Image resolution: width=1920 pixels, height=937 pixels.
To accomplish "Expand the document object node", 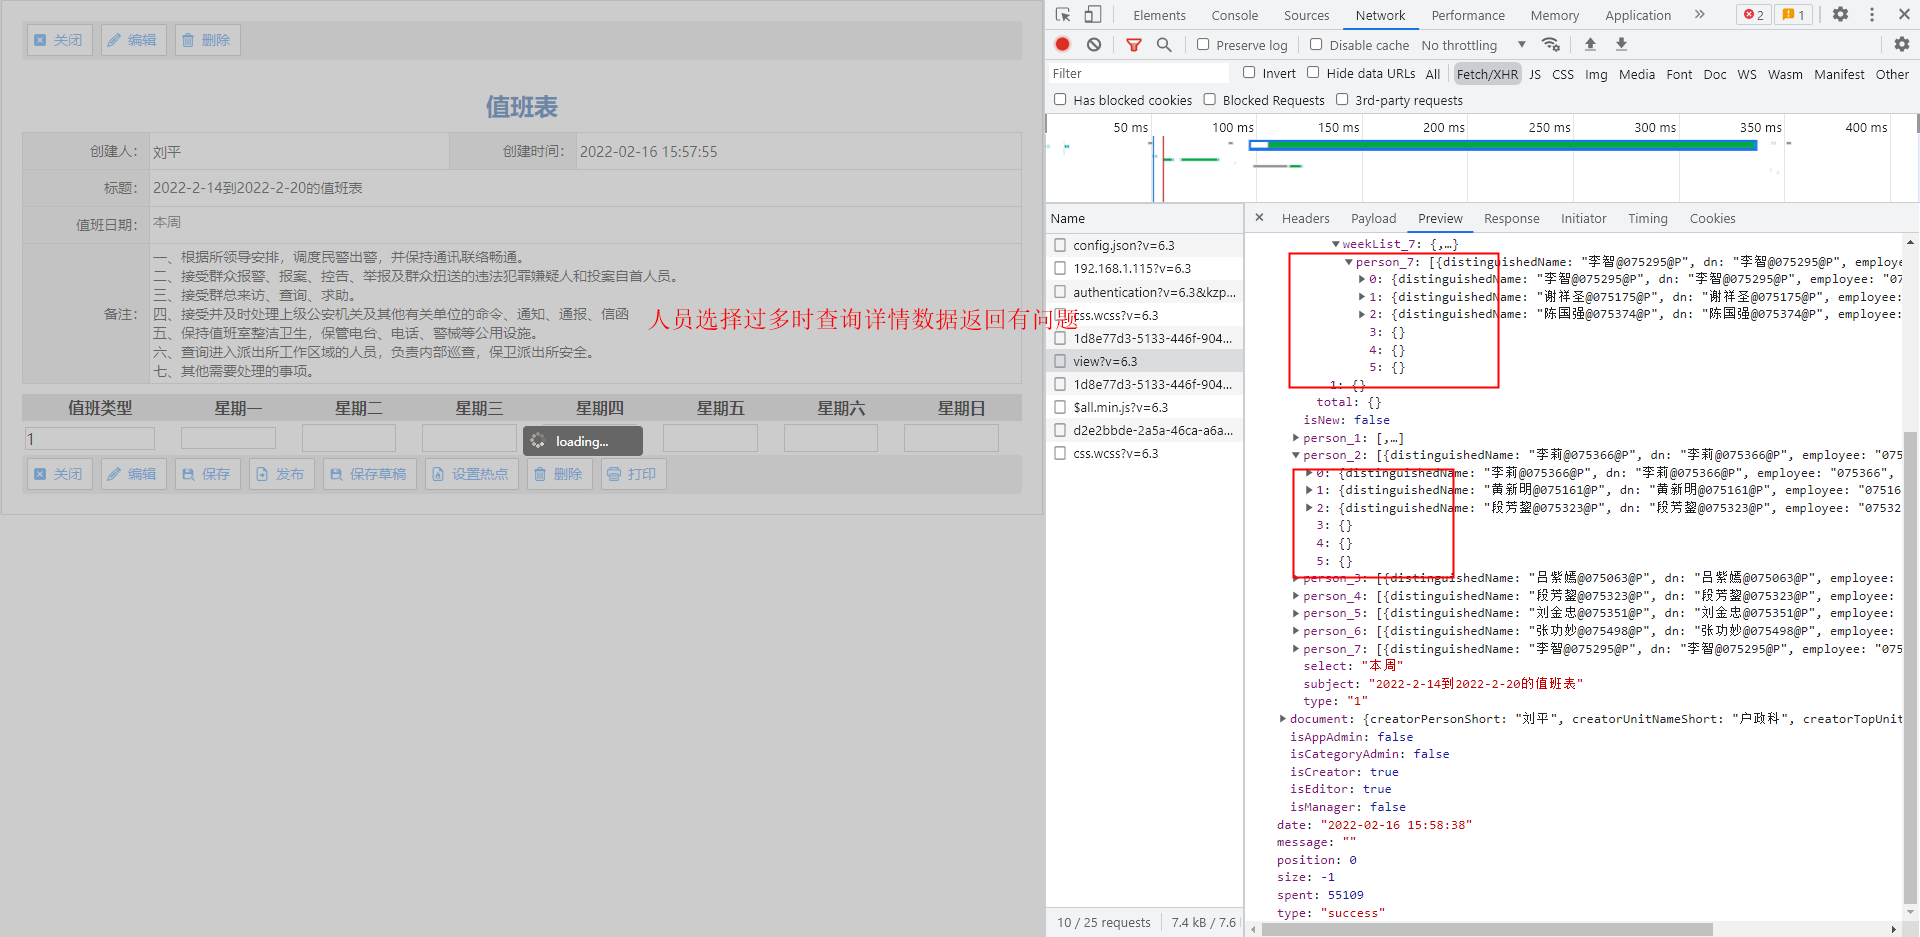I will (x=1283, y=719).
